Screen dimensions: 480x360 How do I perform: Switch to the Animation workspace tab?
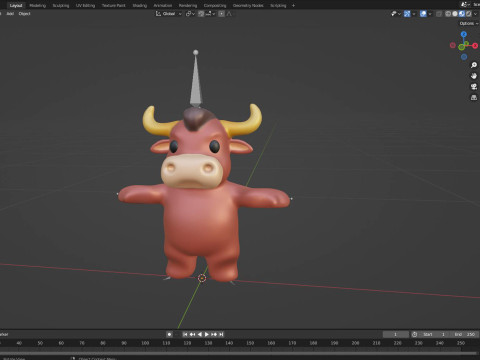163,5
